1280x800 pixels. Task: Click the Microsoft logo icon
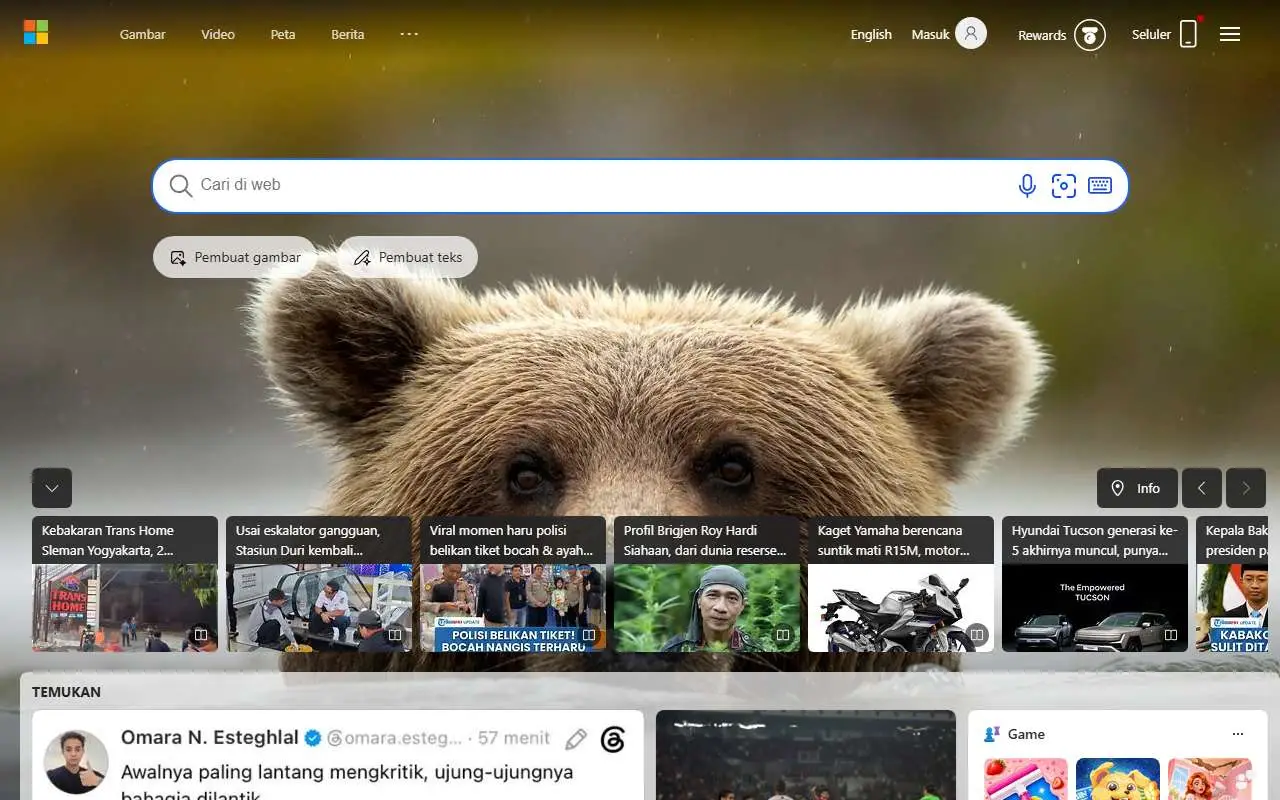click(36, 32)
